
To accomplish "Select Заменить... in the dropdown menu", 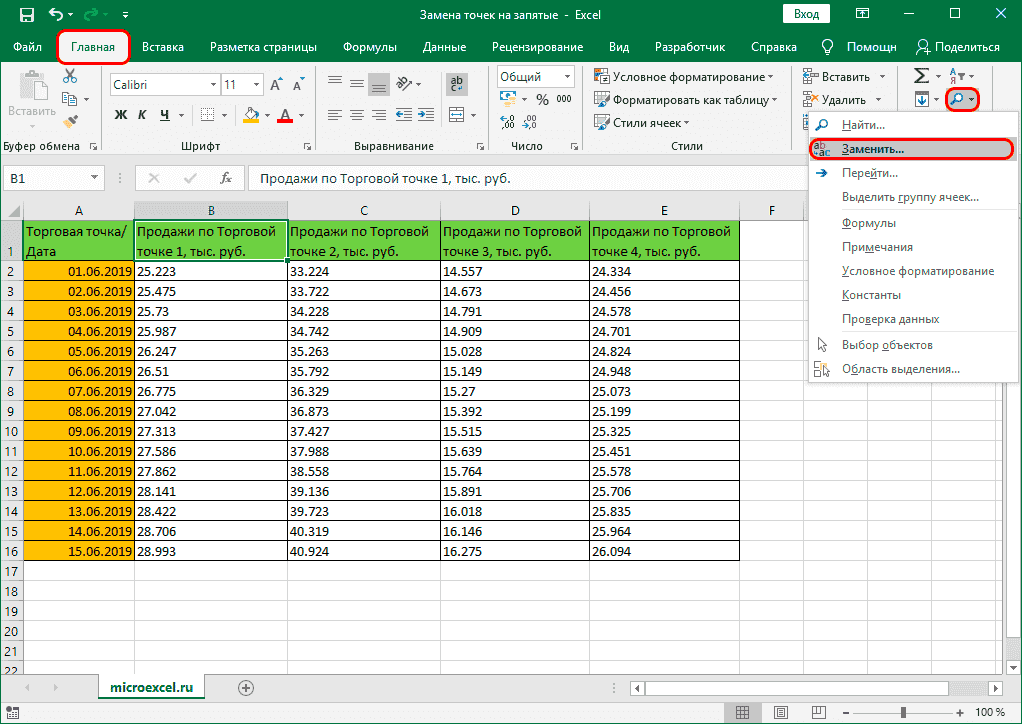I will pos(873,148).
